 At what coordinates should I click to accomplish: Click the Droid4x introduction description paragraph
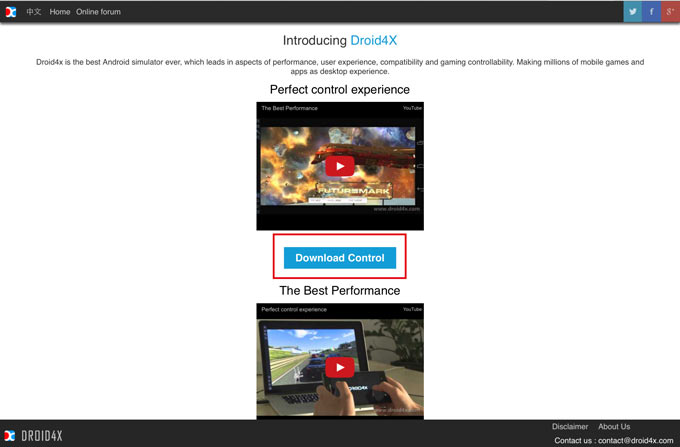pos(340,66)
